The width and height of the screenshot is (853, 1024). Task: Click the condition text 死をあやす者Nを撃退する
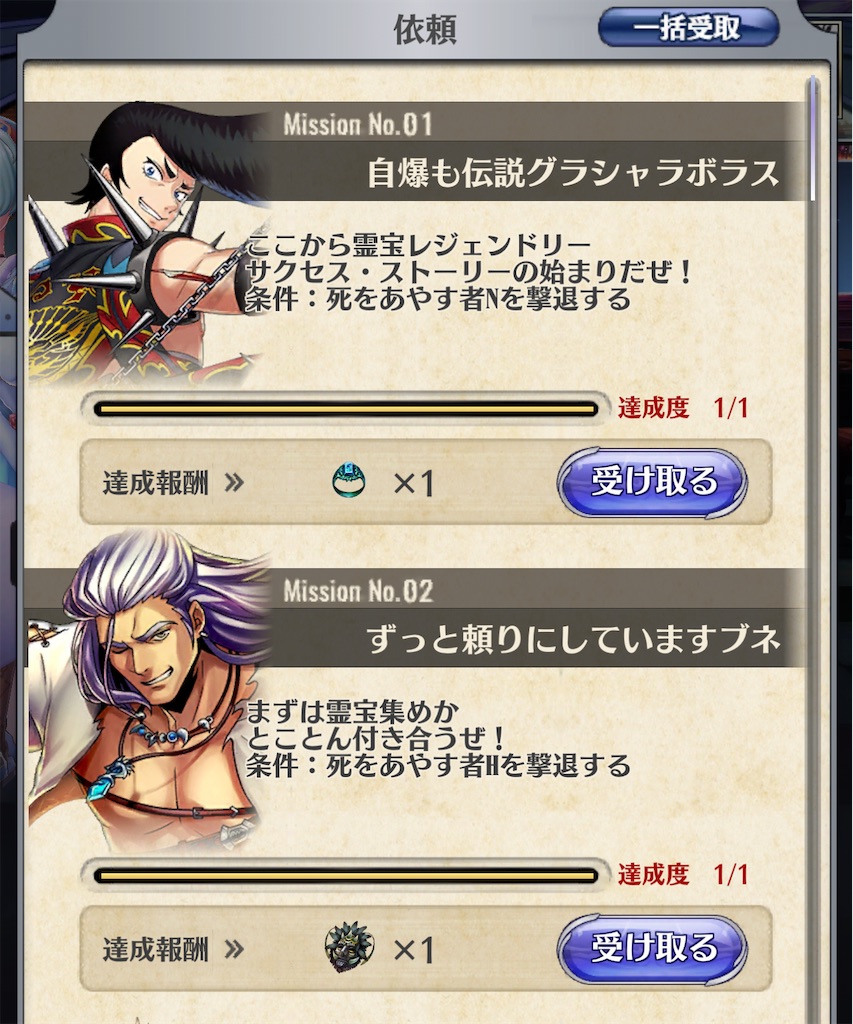pos(478,300)
